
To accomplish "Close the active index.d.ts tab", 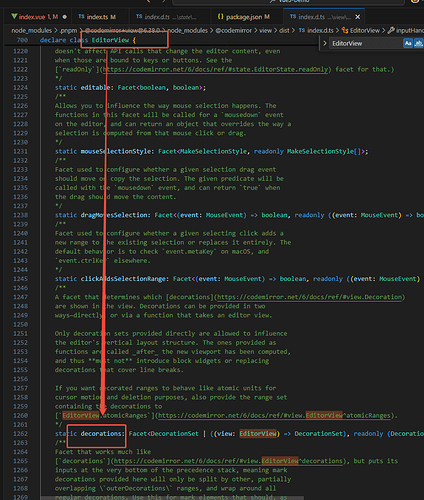I will click(x=358, y=17).
